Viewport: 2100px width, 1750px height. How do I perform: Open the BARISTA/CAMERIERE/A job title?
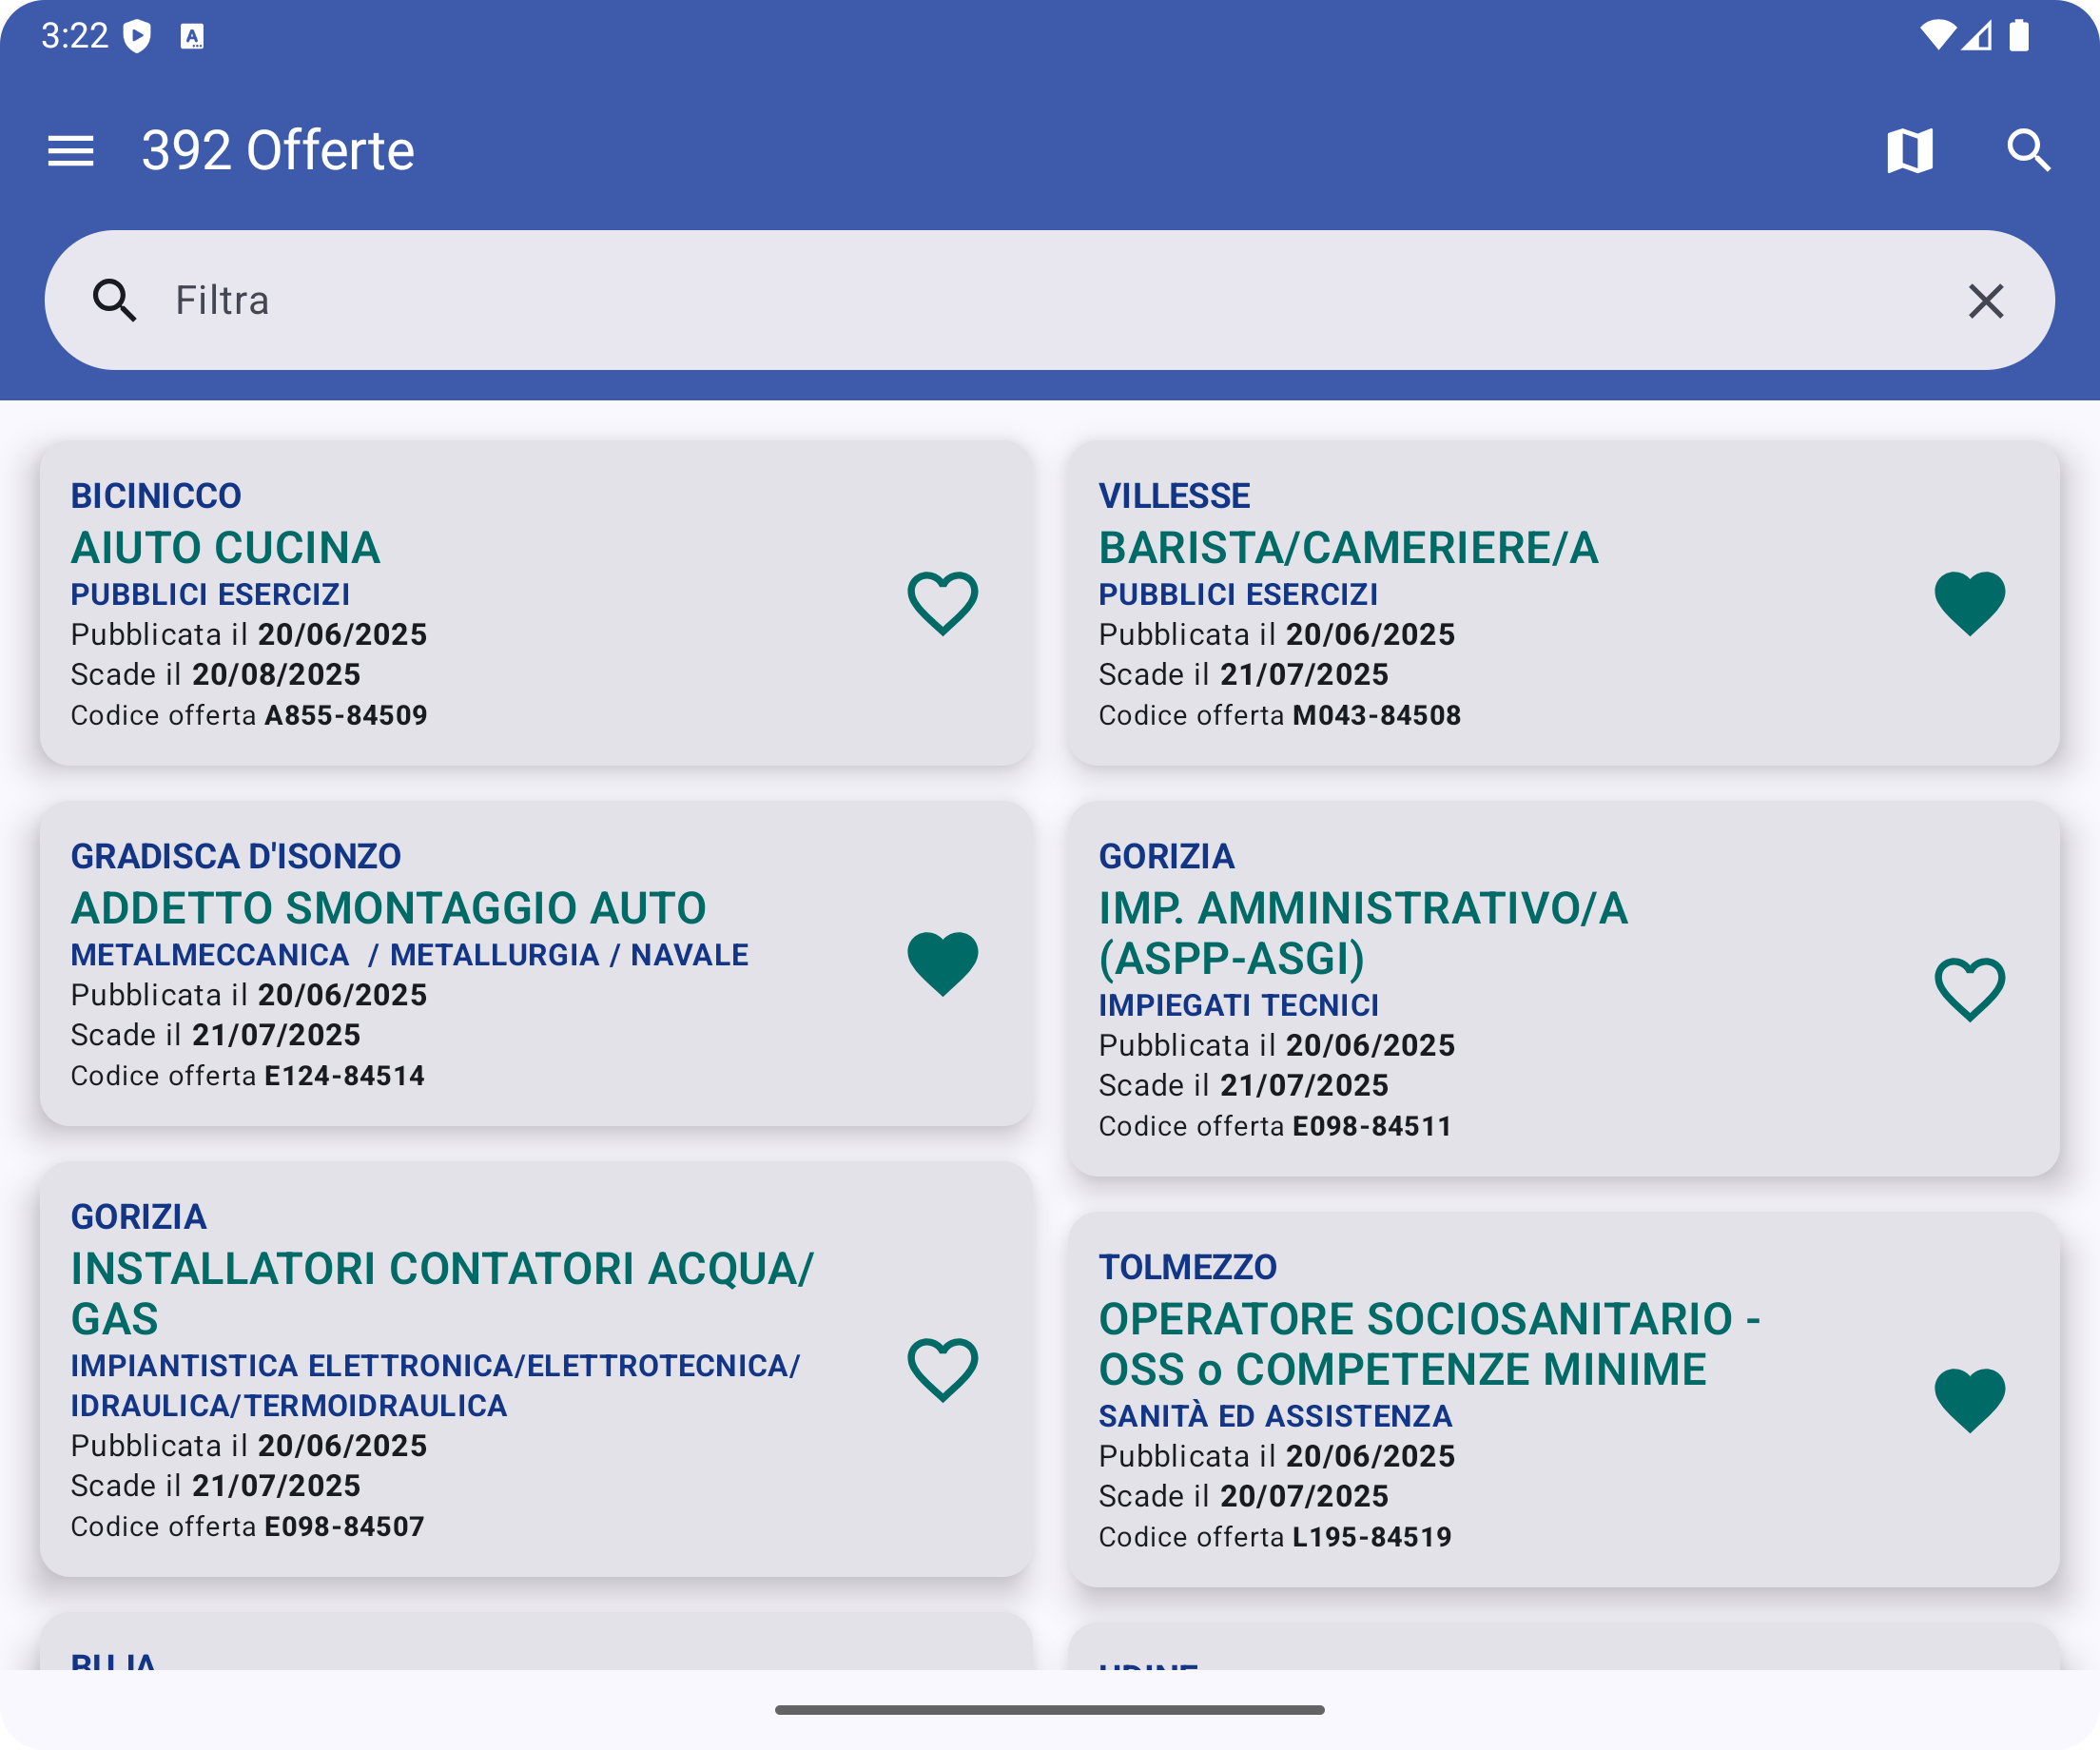(x=1348, y=548)
